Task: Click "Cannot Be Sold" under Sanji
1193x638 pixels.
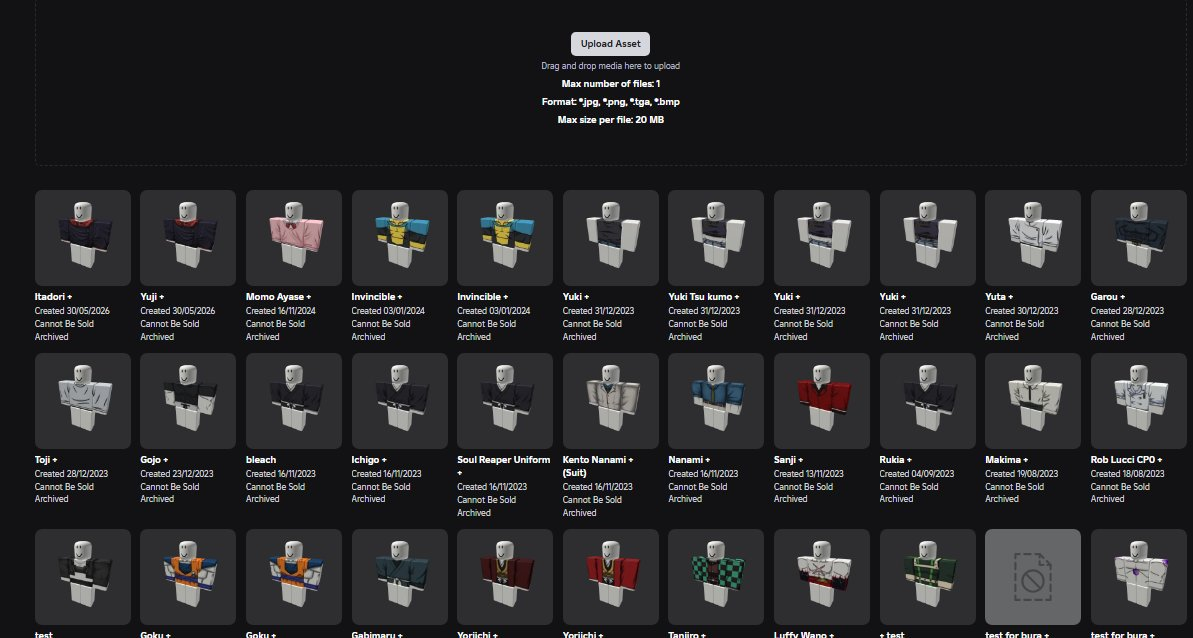Action: click(803, 487)
